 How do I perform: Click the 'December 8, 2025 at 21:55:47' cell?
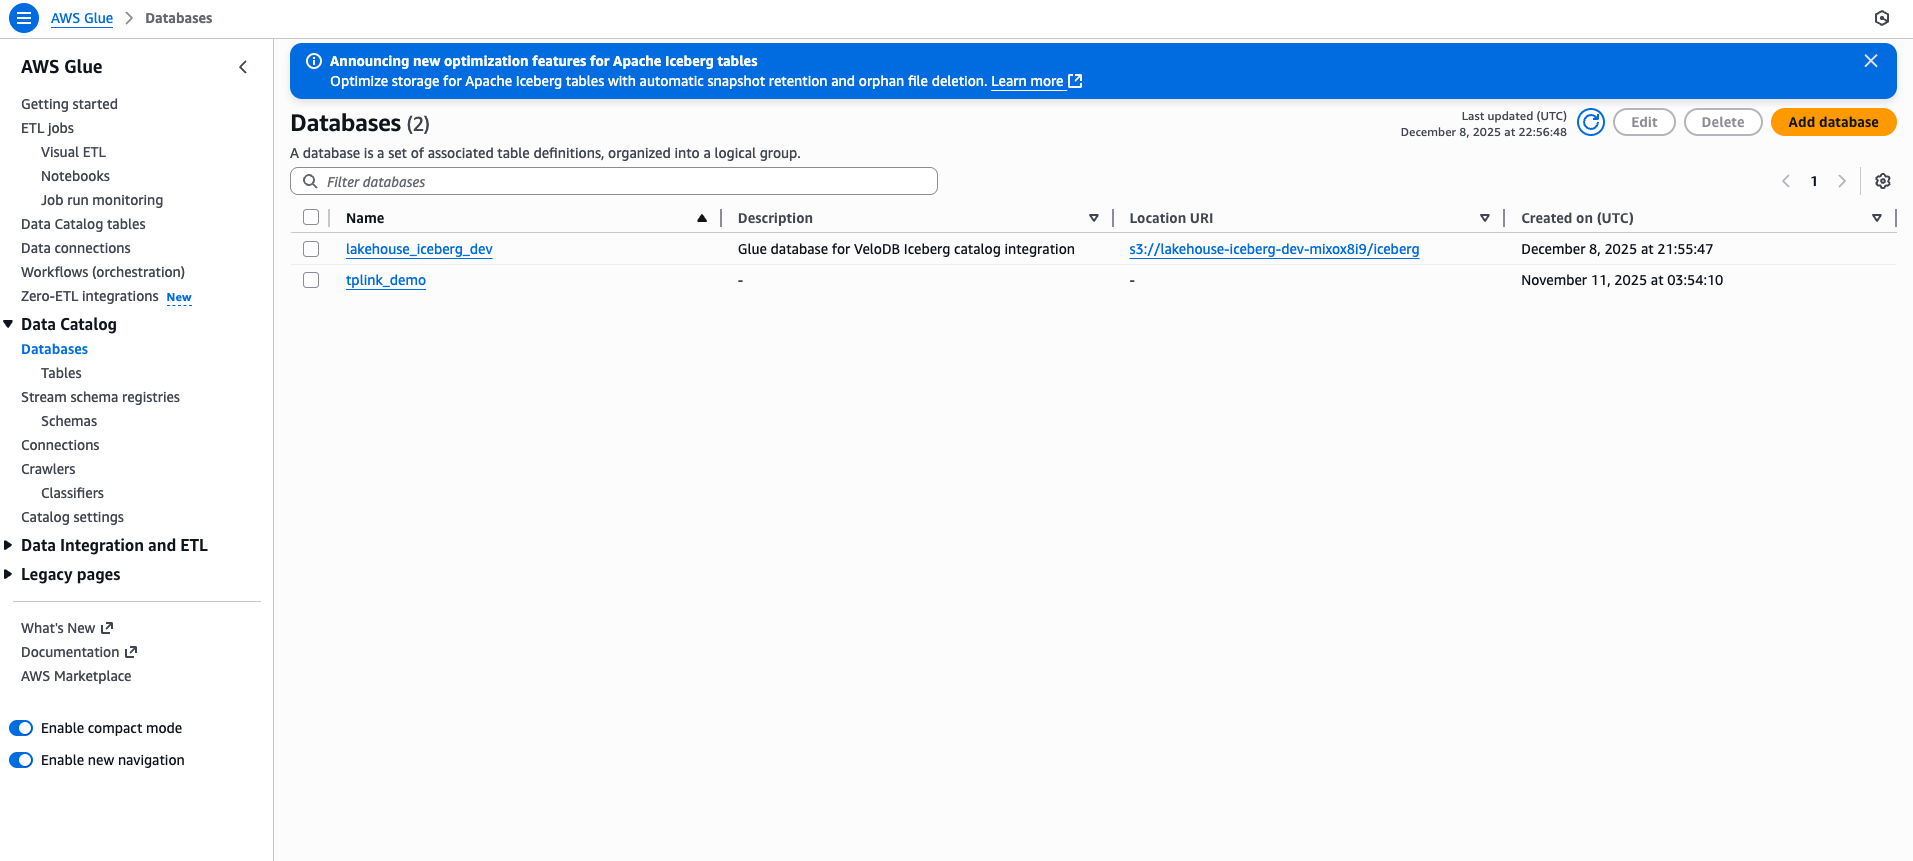pyautogui.click(x=1617, y=249)
